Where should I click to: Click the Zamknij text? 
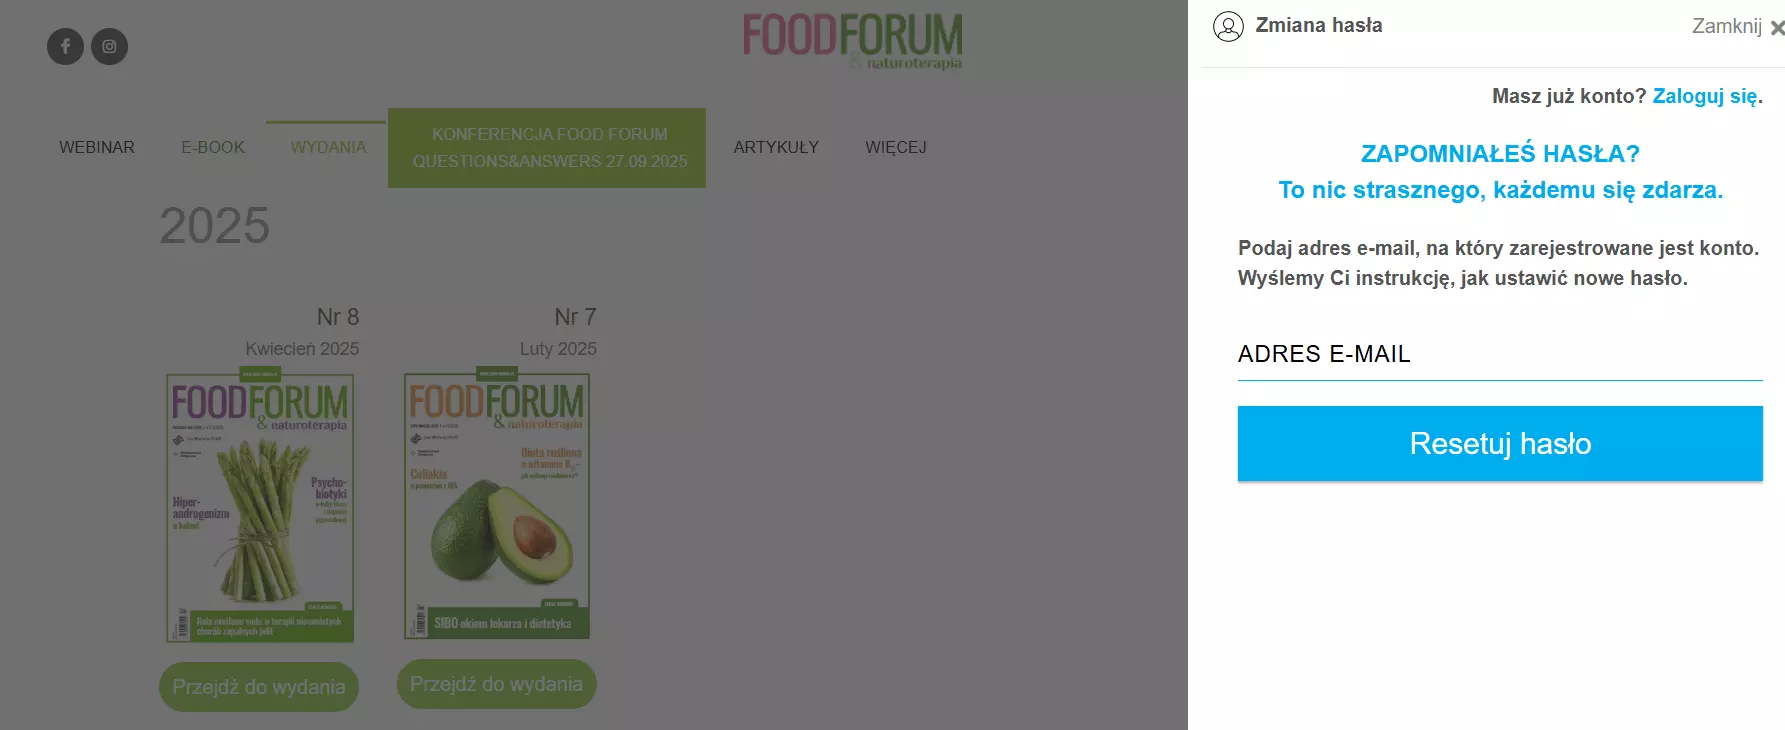pos(1726,27)
